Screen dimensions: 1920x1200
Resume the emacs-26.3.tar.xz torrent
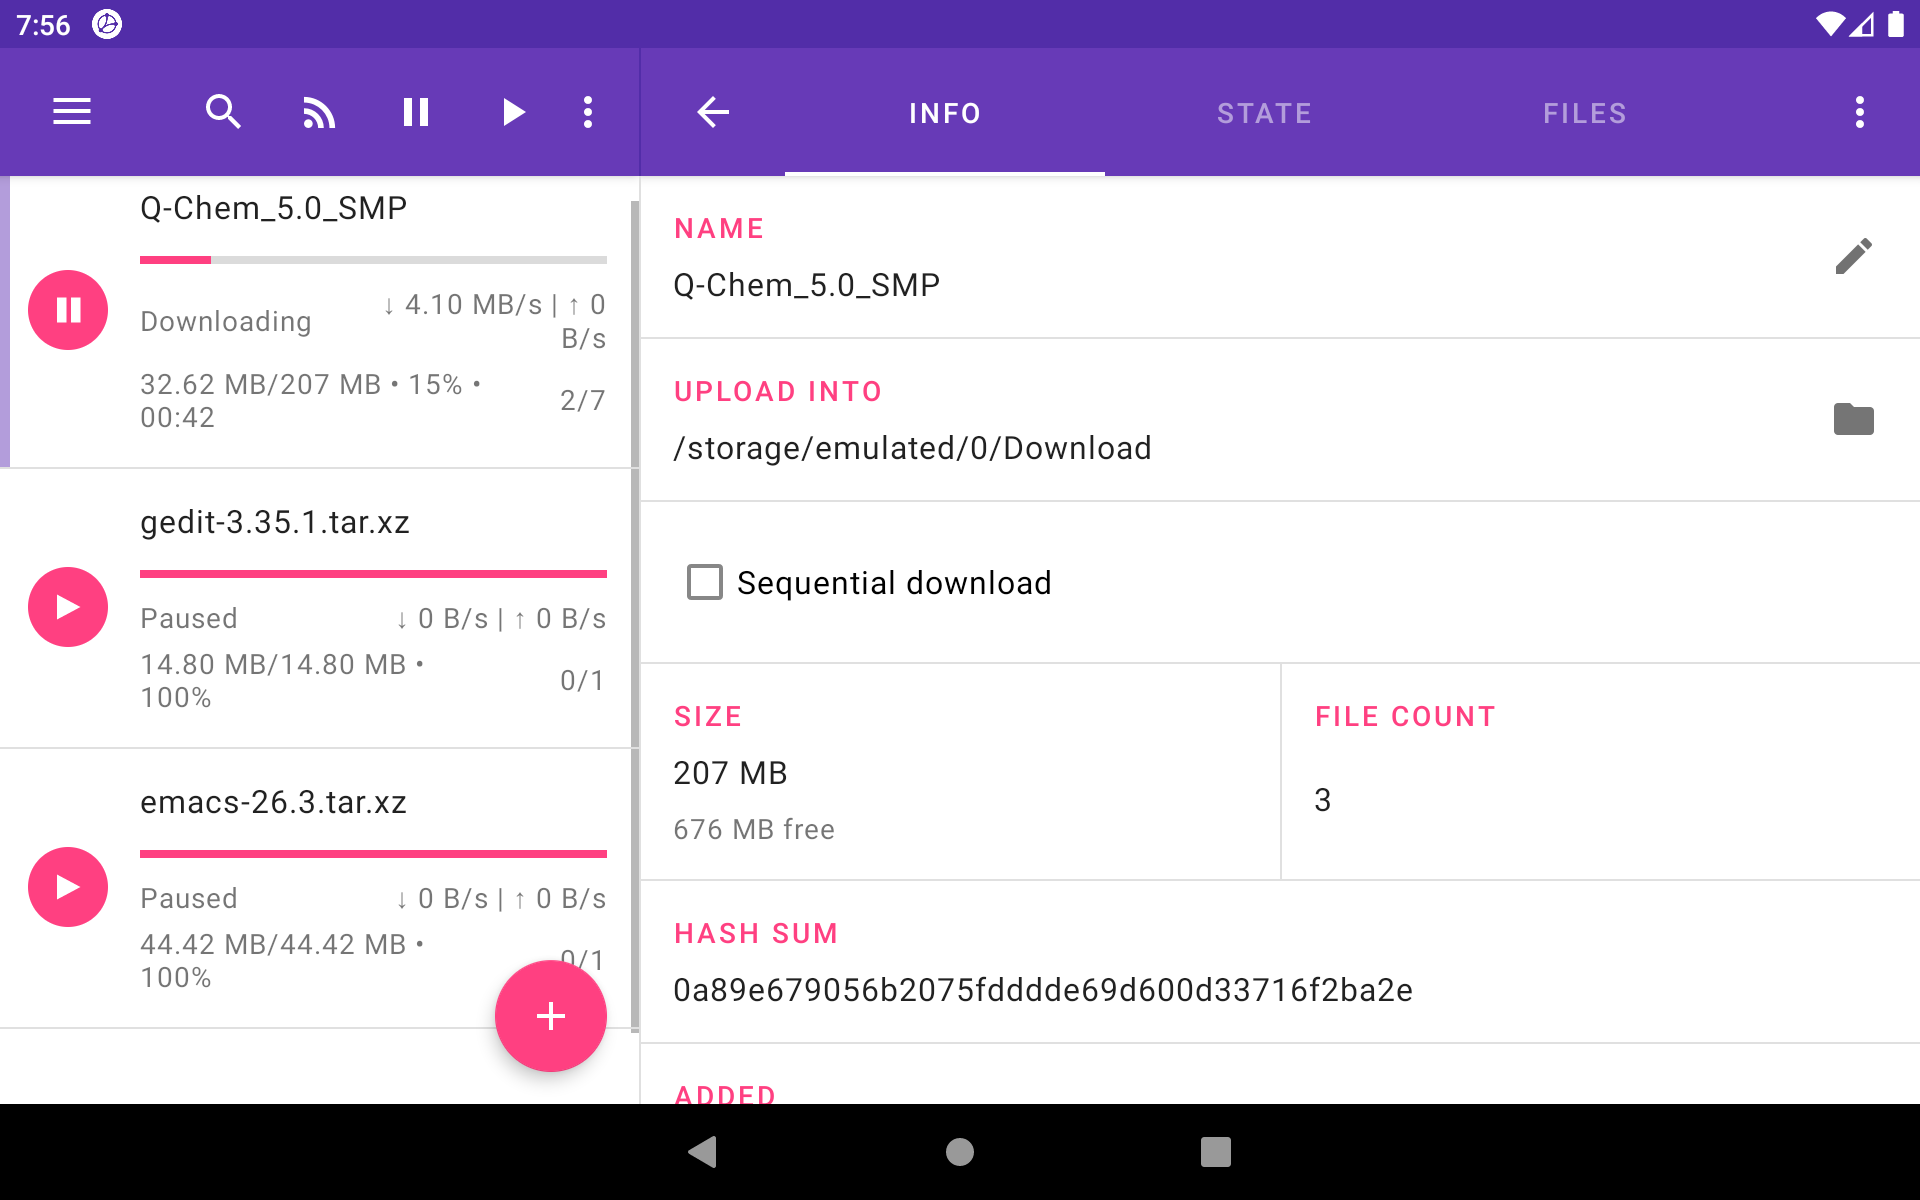pyautogui.click(x=68, y=887)
